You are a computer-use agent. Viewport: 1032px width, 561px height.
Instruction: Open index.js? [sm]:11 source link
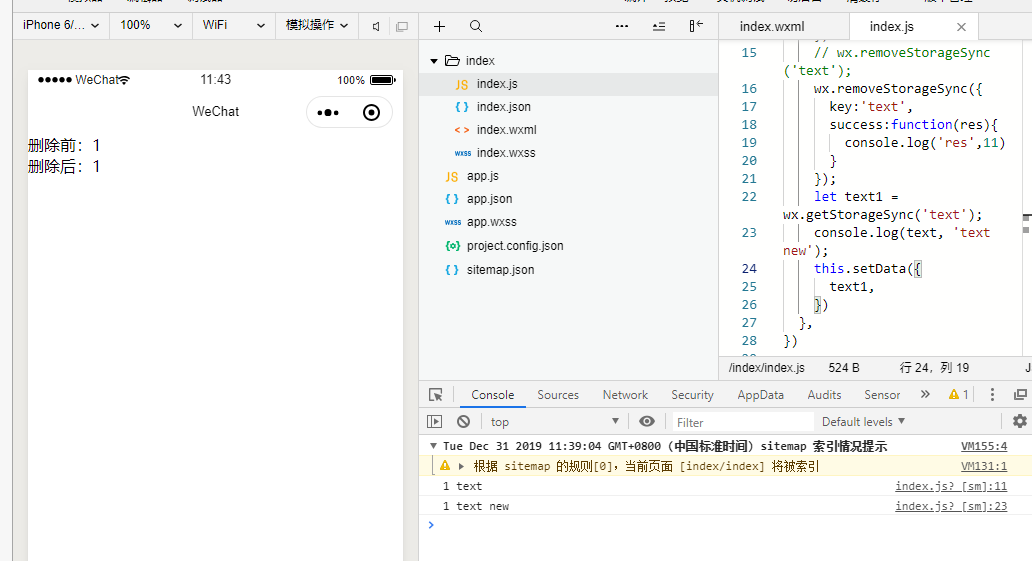click(x=951, y=486)
